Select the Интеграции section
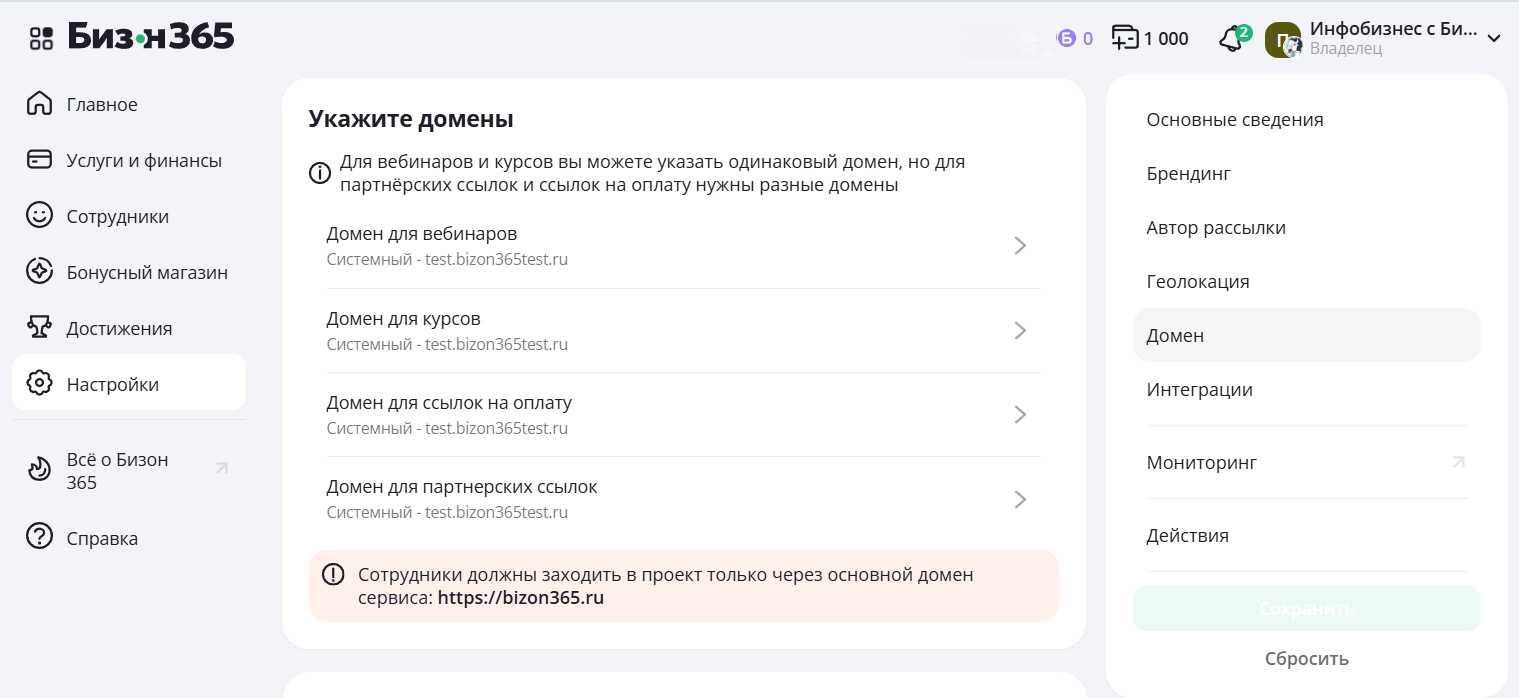Viewport: 1519px width, 698px height. [1199, 390]
